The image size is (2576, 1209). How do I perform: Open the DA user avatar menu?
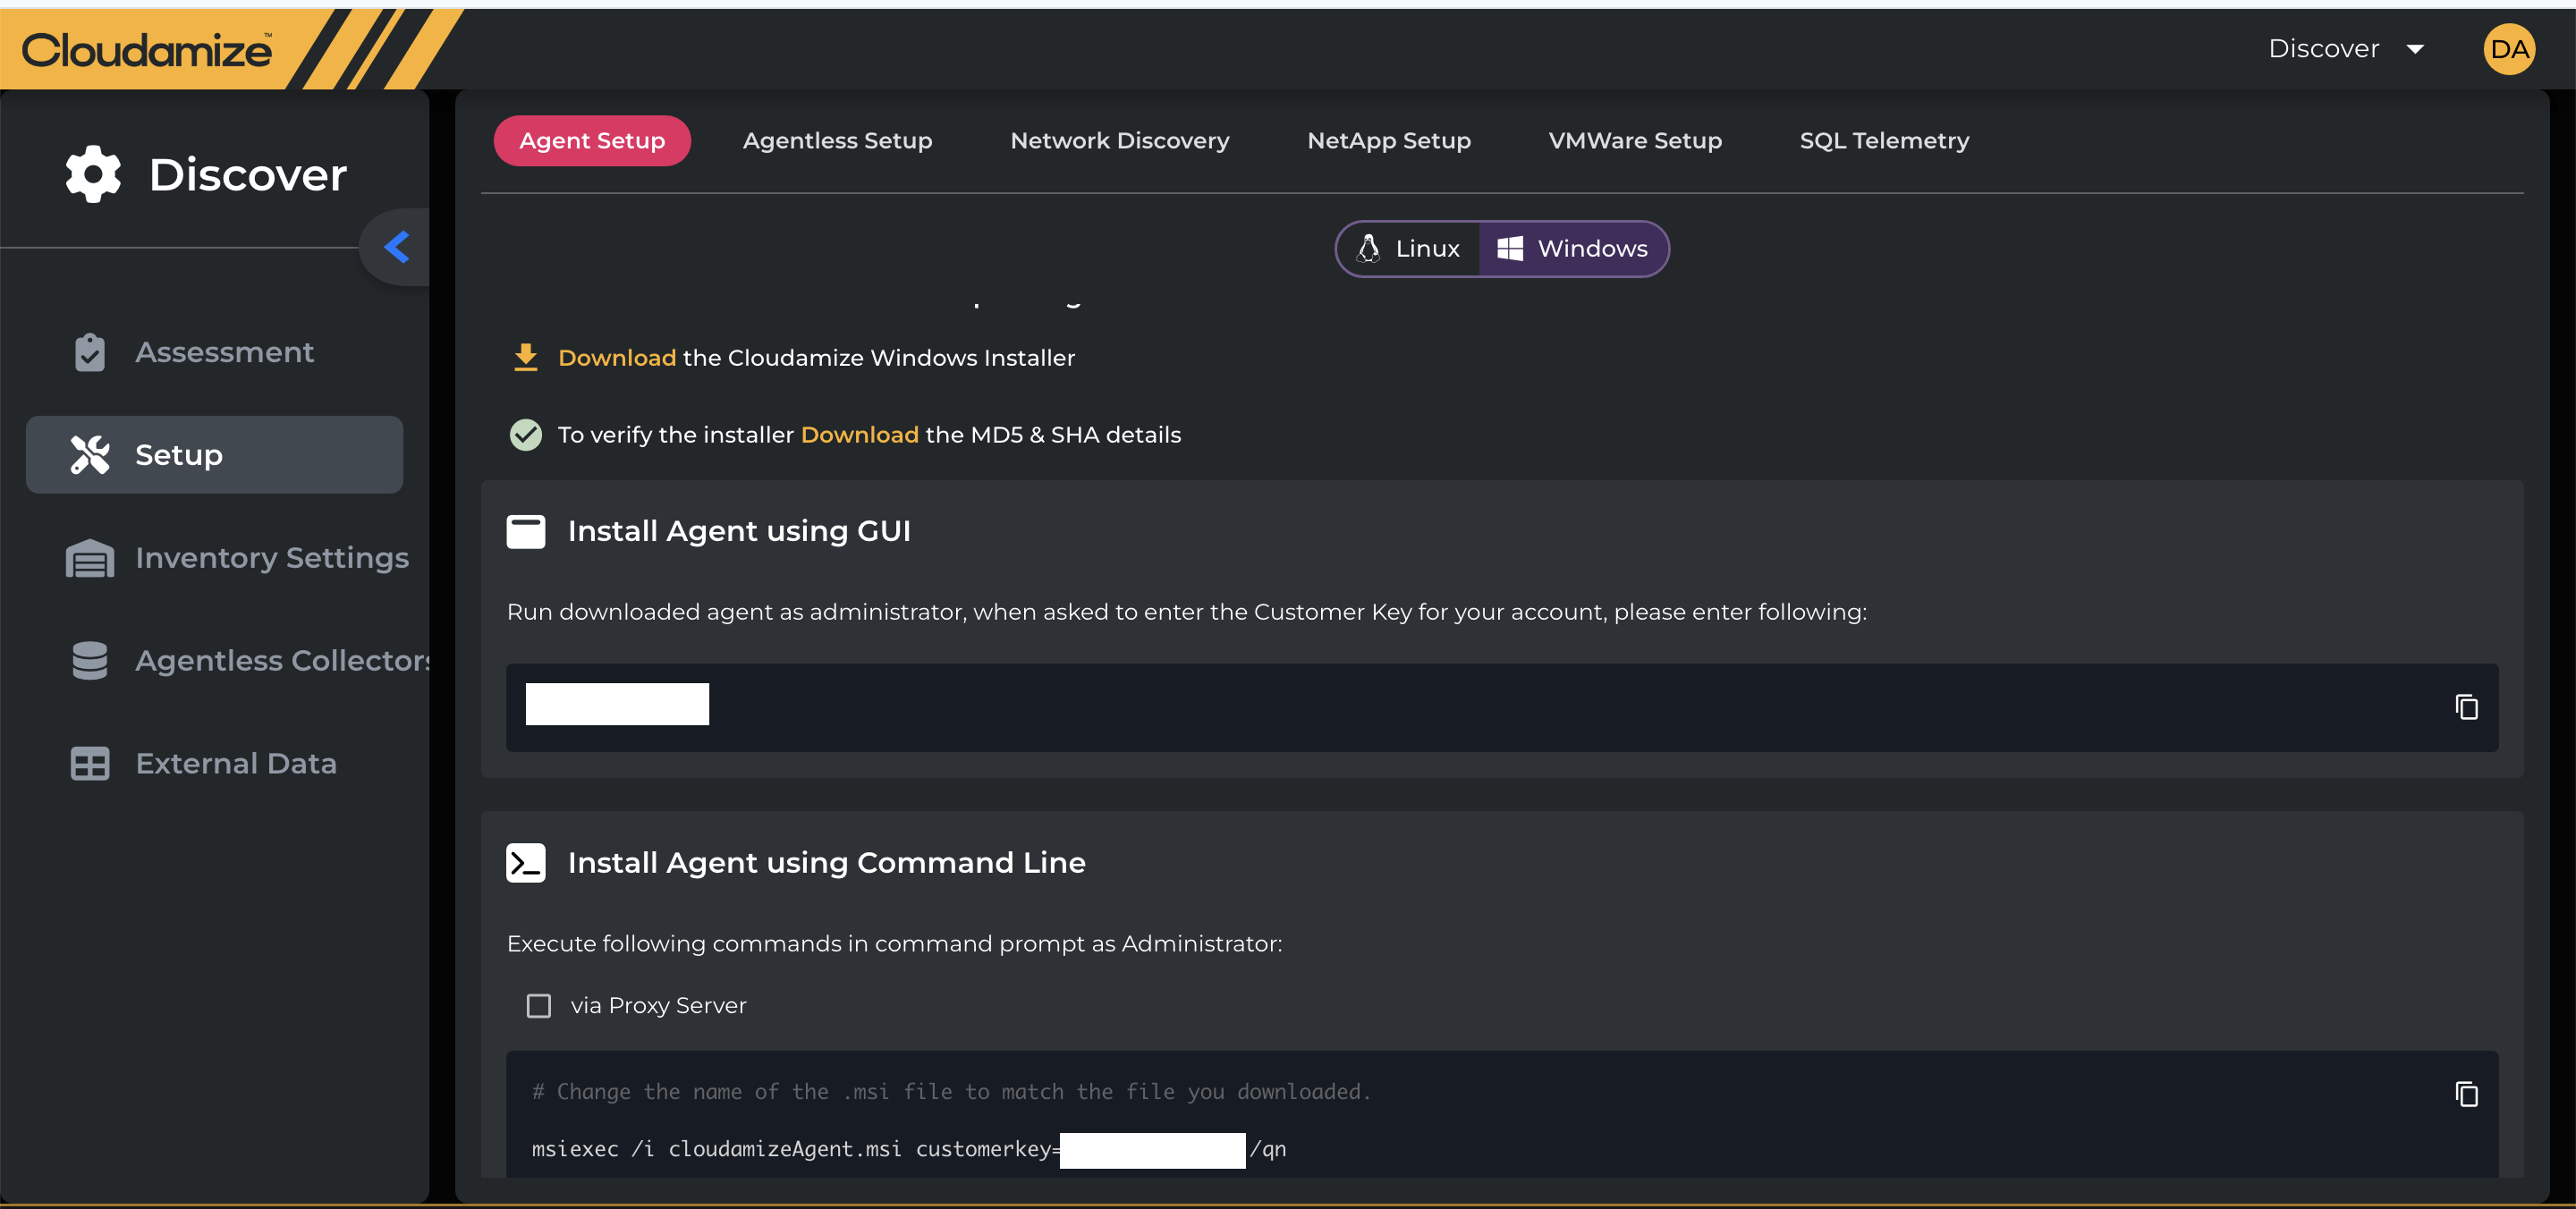click(x=2509, y=49)
